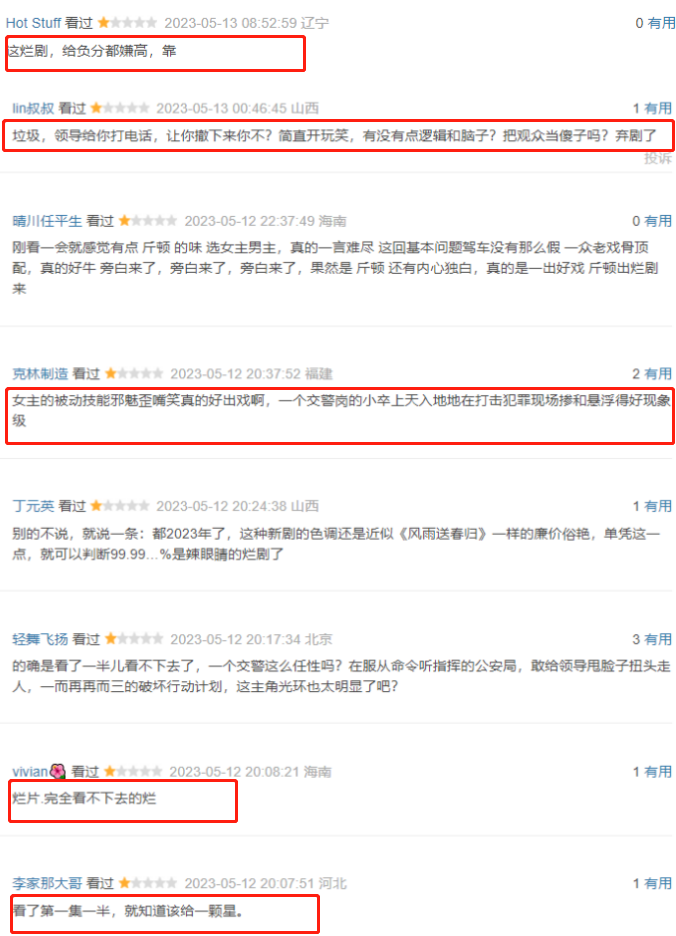Image resolution: width=676 pixels, height=936 pixels.
Task: Click star rating beside lin叔叔 看过
Action: (x=119, y=108)
